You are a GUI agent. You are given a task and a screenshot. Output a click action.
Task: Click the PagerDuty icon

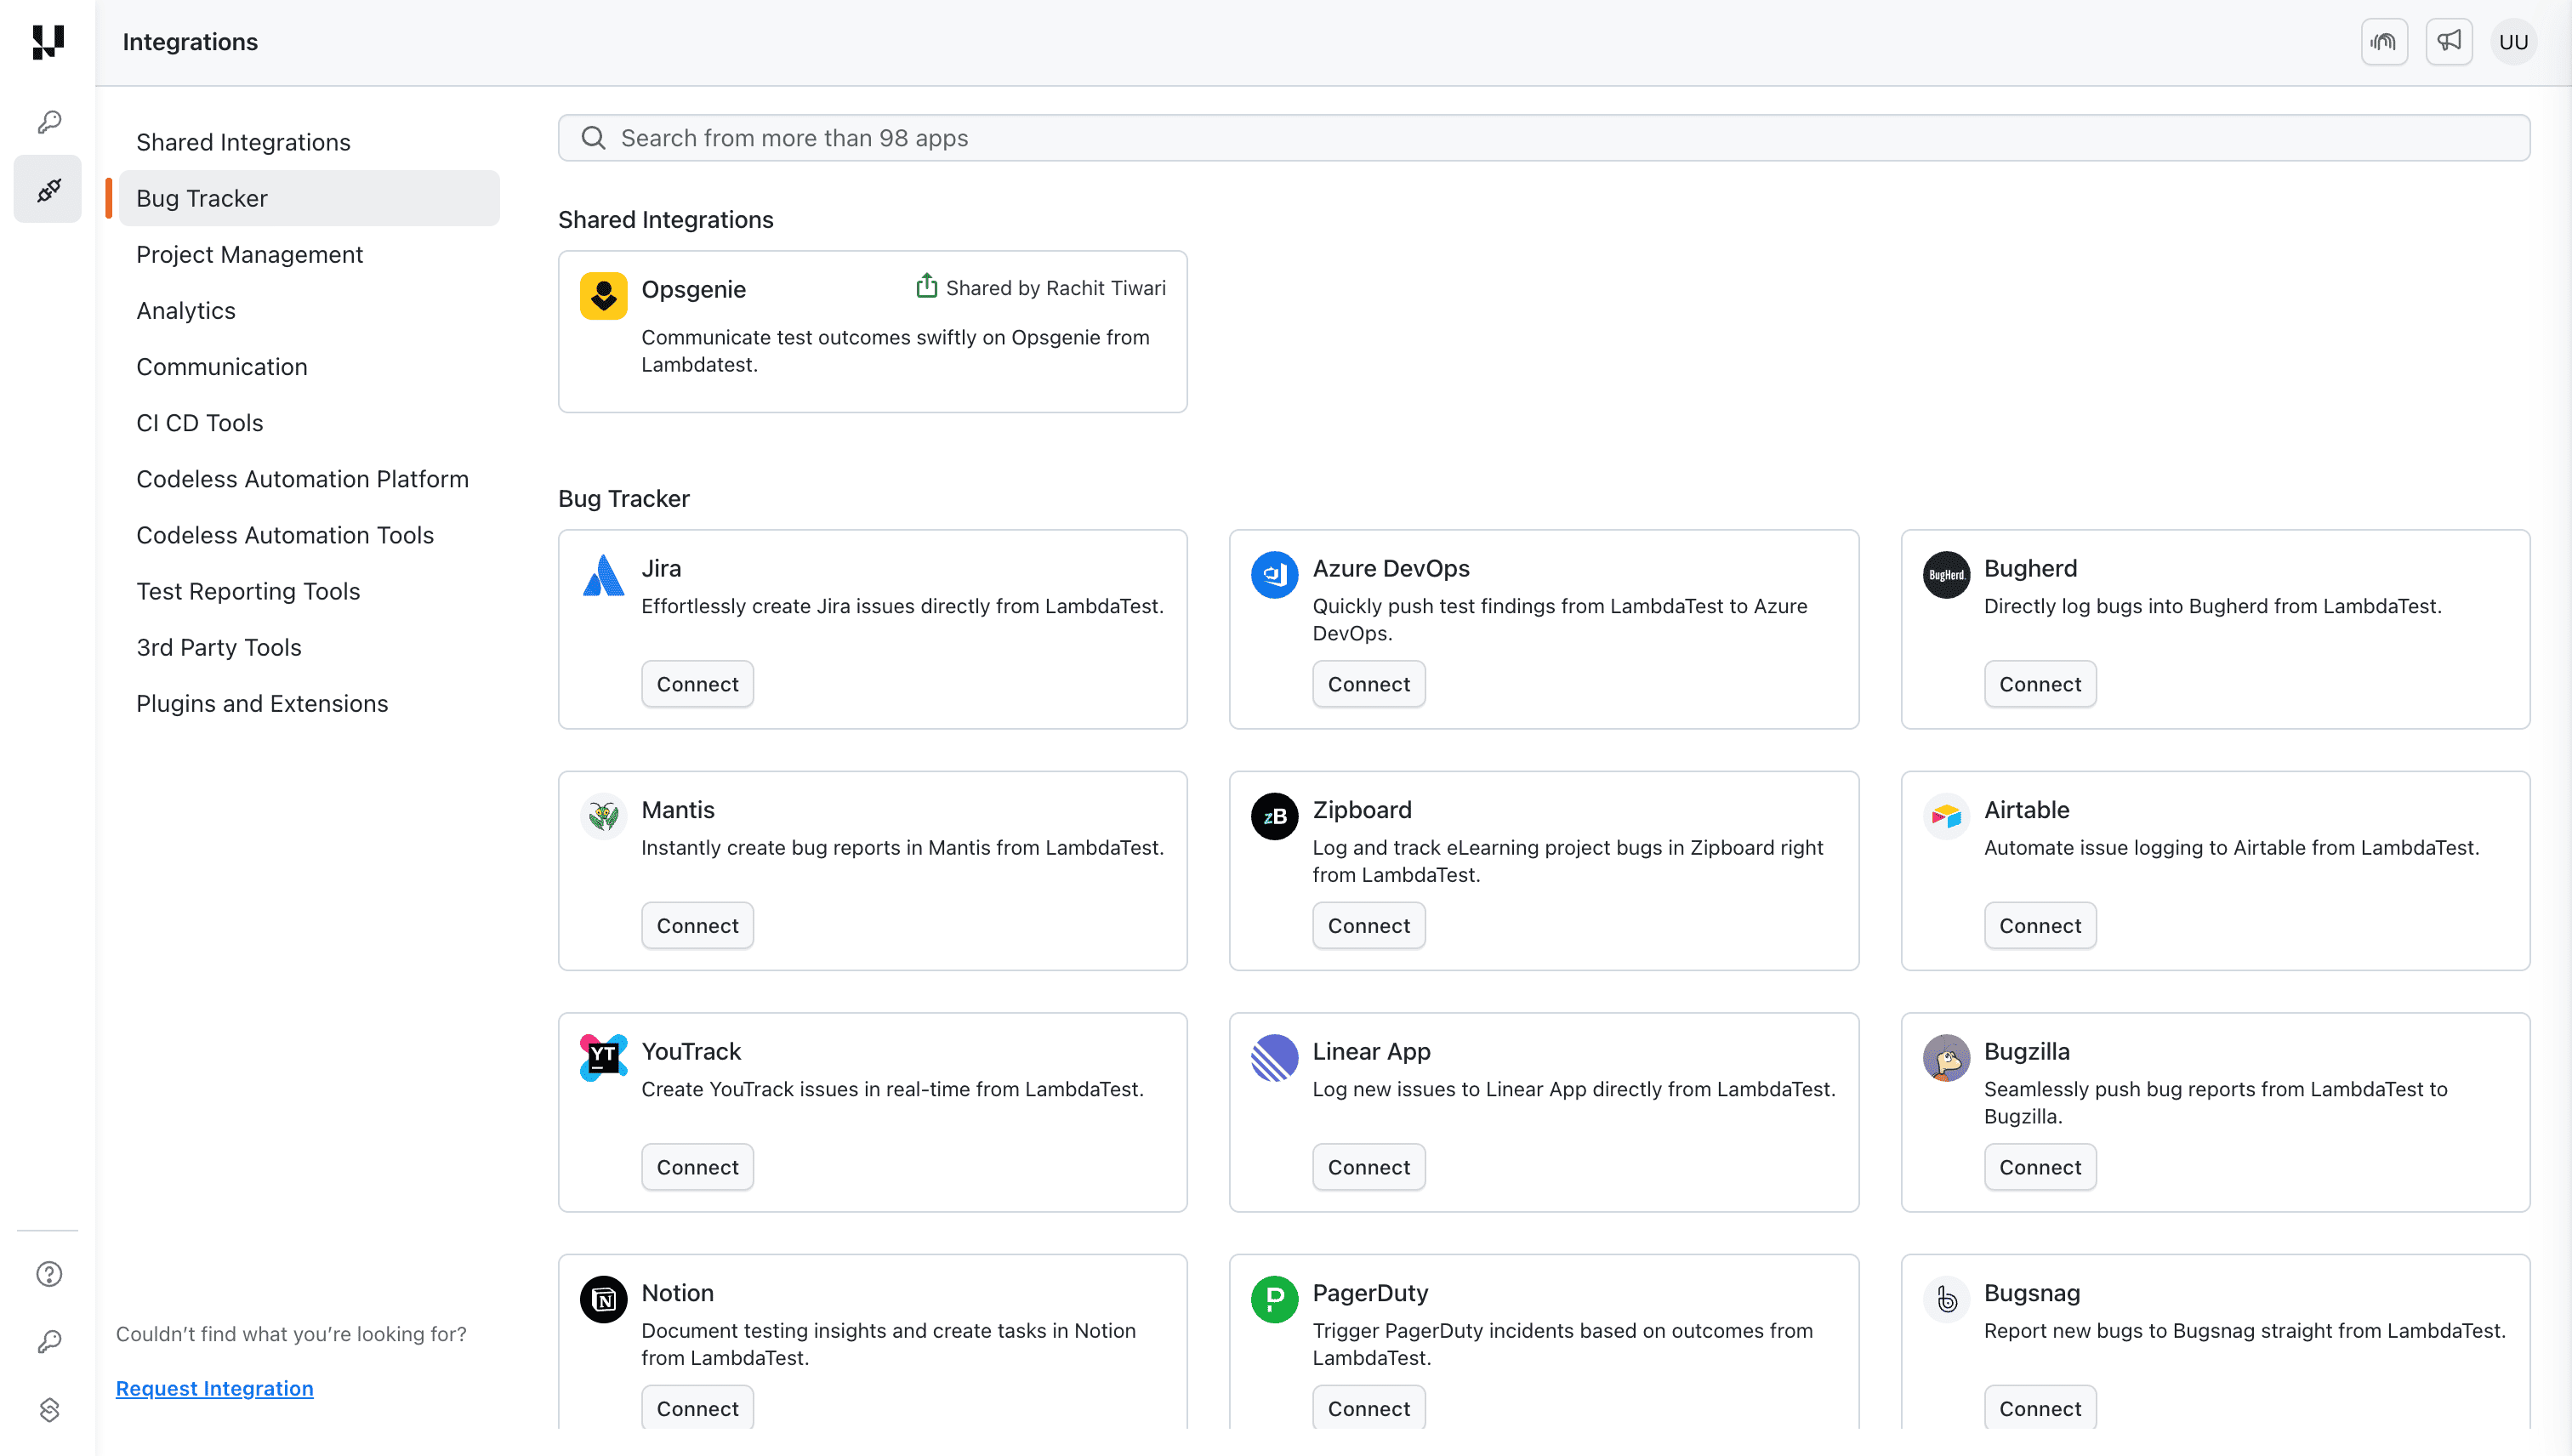tap(1274, 1299)
